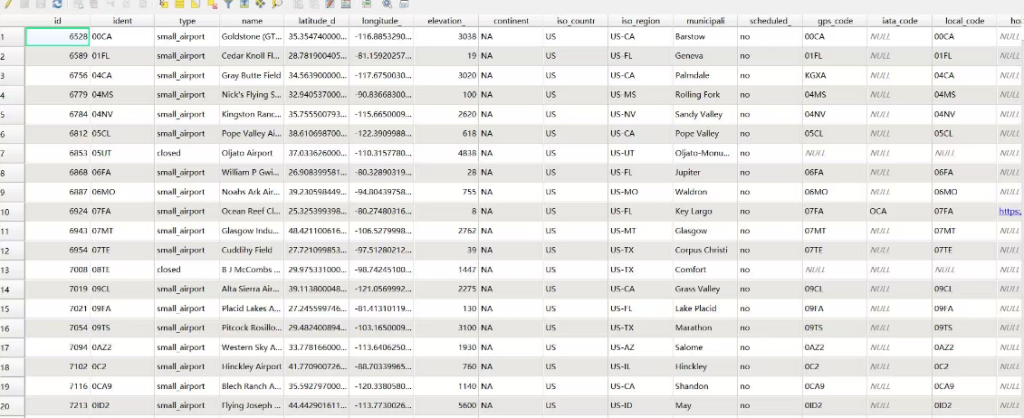Select row number 13 header
This screenshot has width=1024, height=418.
click(x=12, y=270)
